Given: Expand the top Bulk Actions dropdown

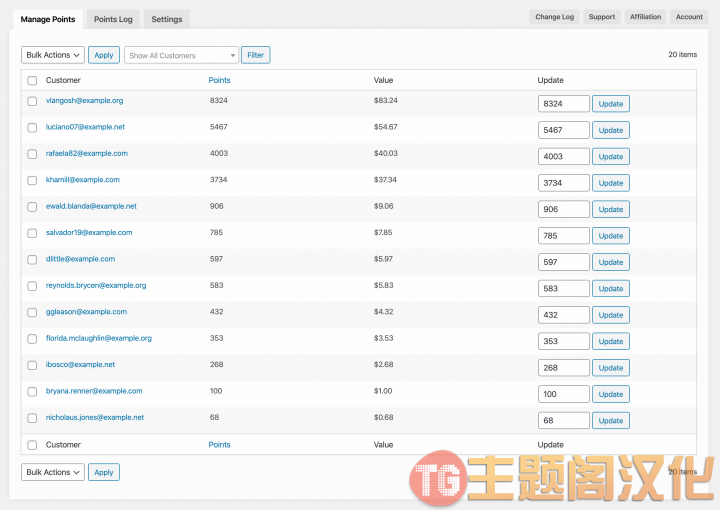Looking at the screenshot, I should 53,55.
